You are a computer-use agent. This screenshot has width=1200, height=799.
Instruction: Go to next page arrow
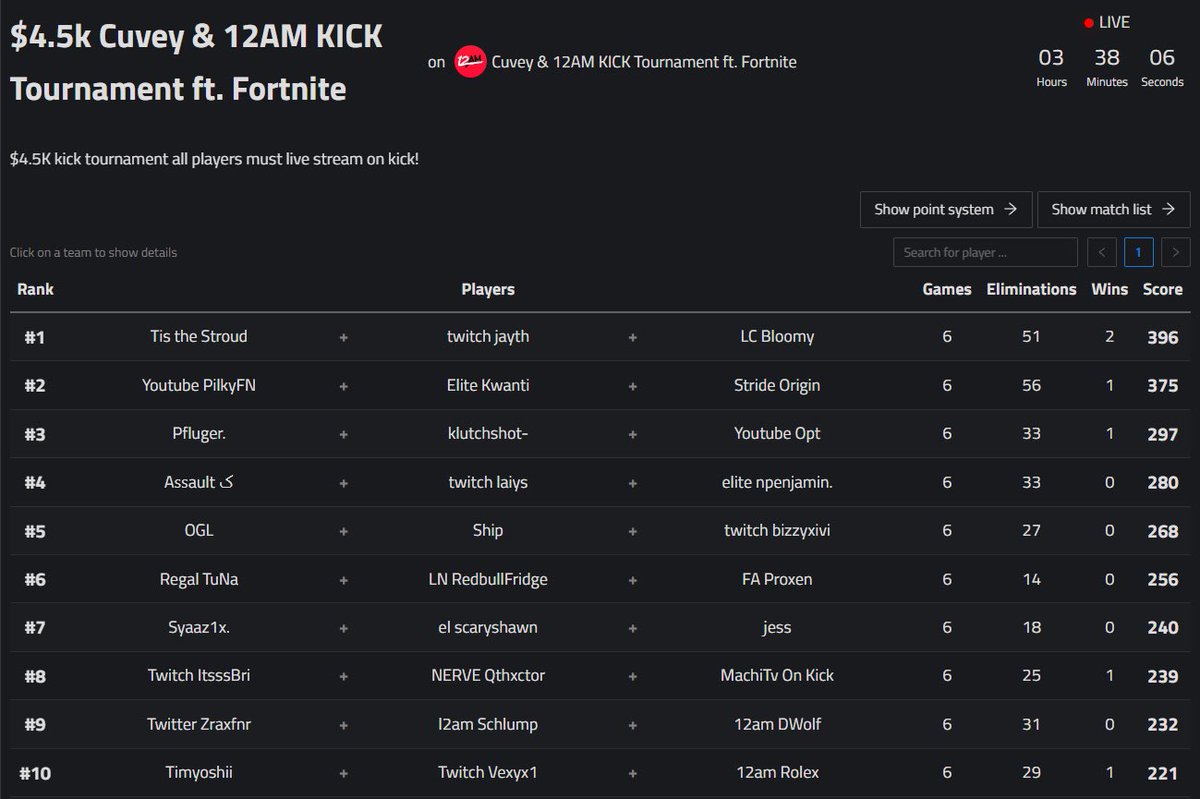tap(1176, 252)
